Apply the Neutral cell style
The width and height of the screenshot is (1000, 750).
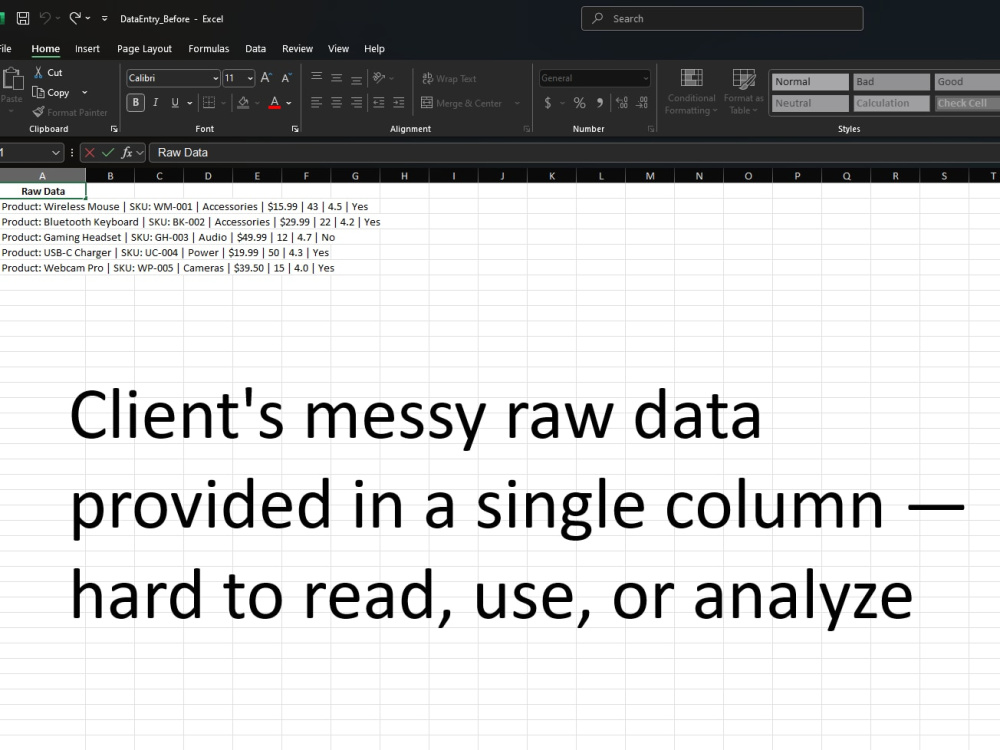[810, 103]
